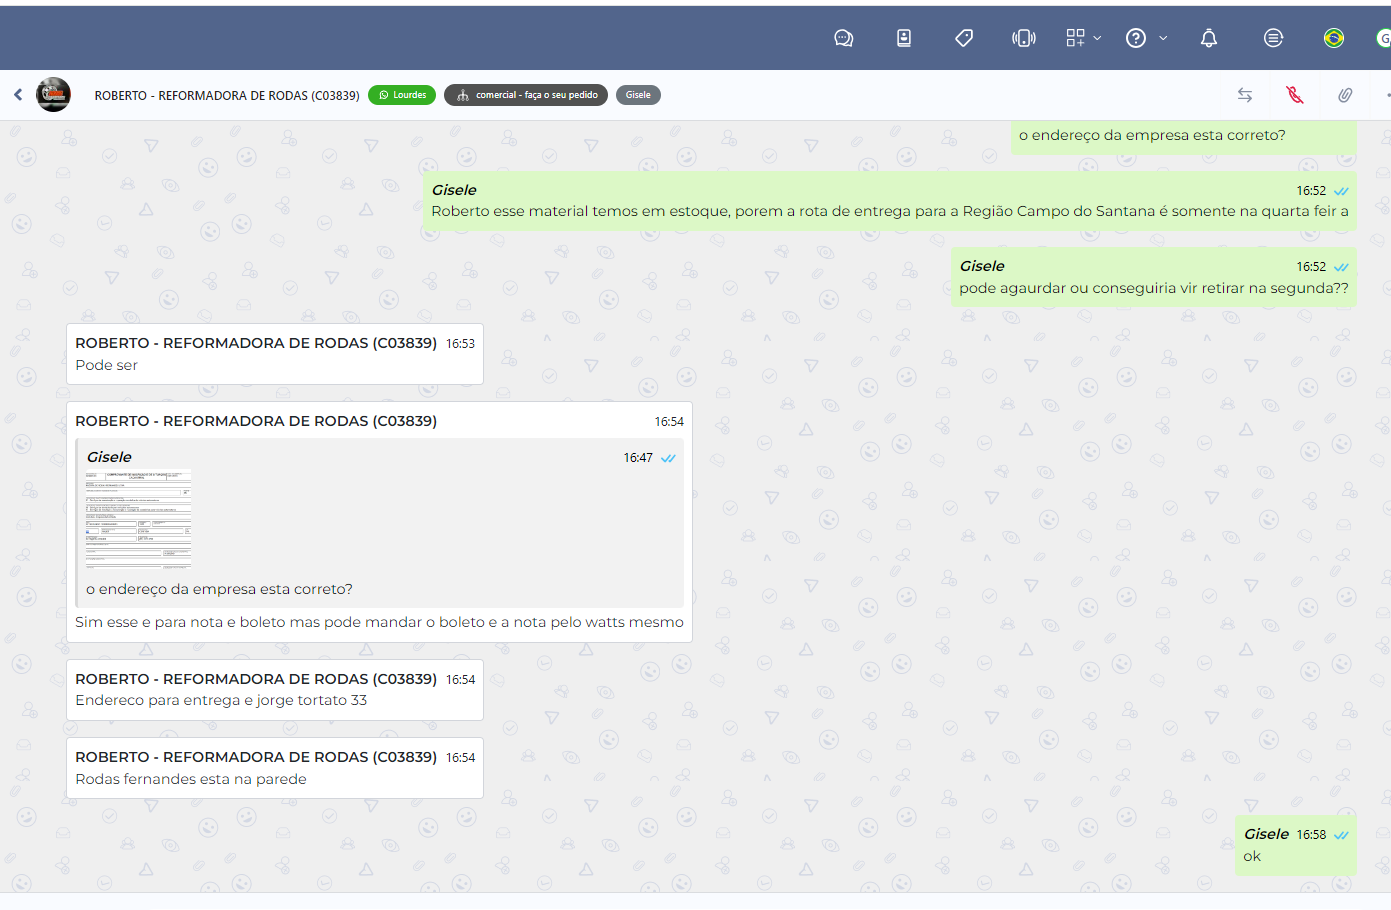Click the 'Pode ser' message bubble

point(274,354)
